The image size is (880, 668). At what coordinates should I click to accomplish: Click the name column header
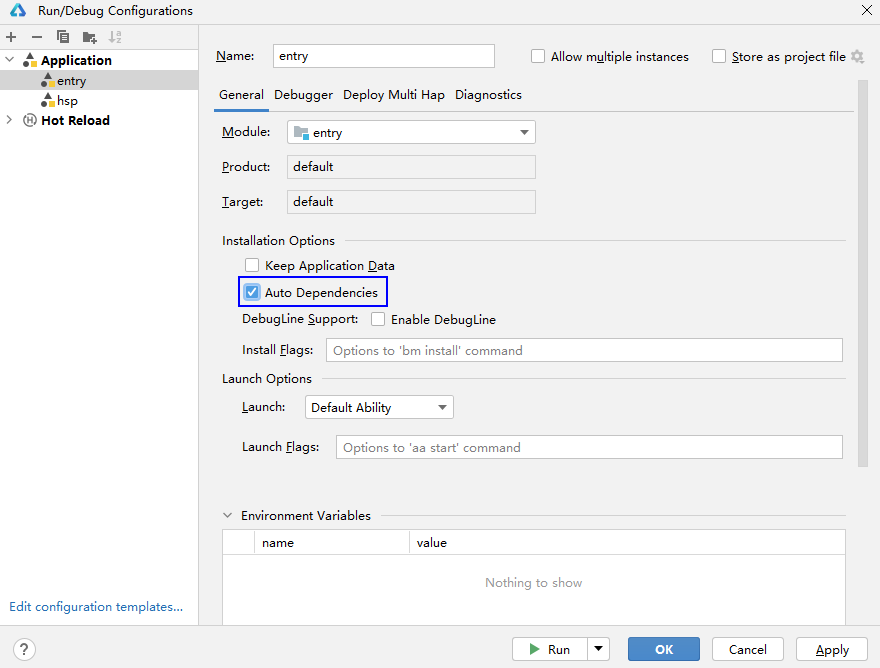tap(332, 543)
